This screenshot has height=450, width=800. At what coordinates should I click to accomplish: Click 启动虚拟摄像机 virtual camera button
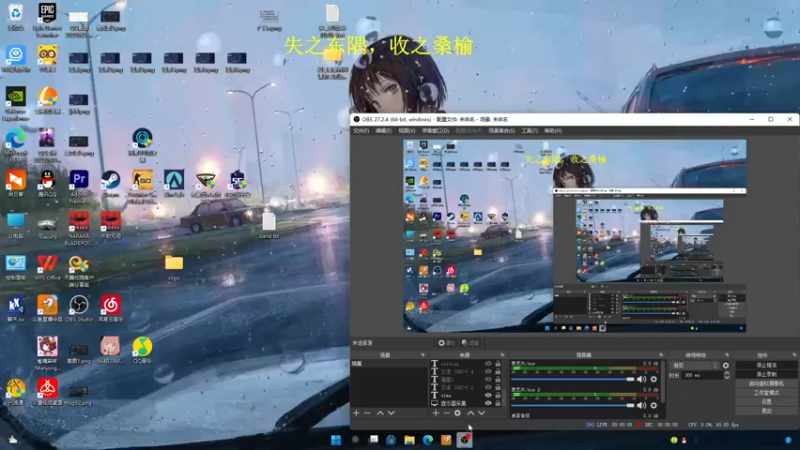coord(766,384)
